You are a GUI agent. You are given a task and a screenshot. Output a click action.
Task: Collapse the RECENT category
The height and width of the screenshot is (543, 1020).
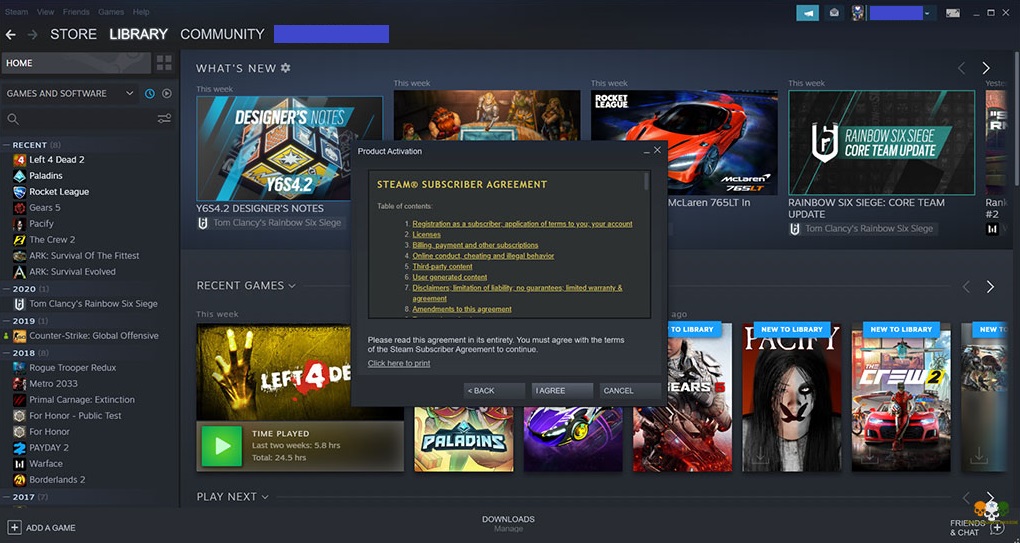7,145
